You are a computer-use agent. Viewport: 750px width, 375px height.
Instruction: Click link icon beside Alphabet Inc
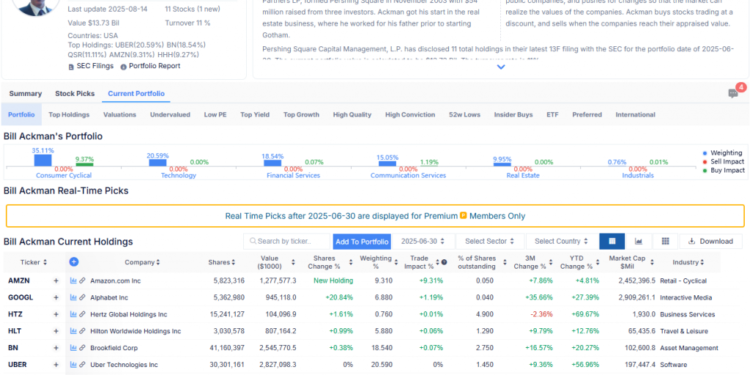(x=82, y=298)
